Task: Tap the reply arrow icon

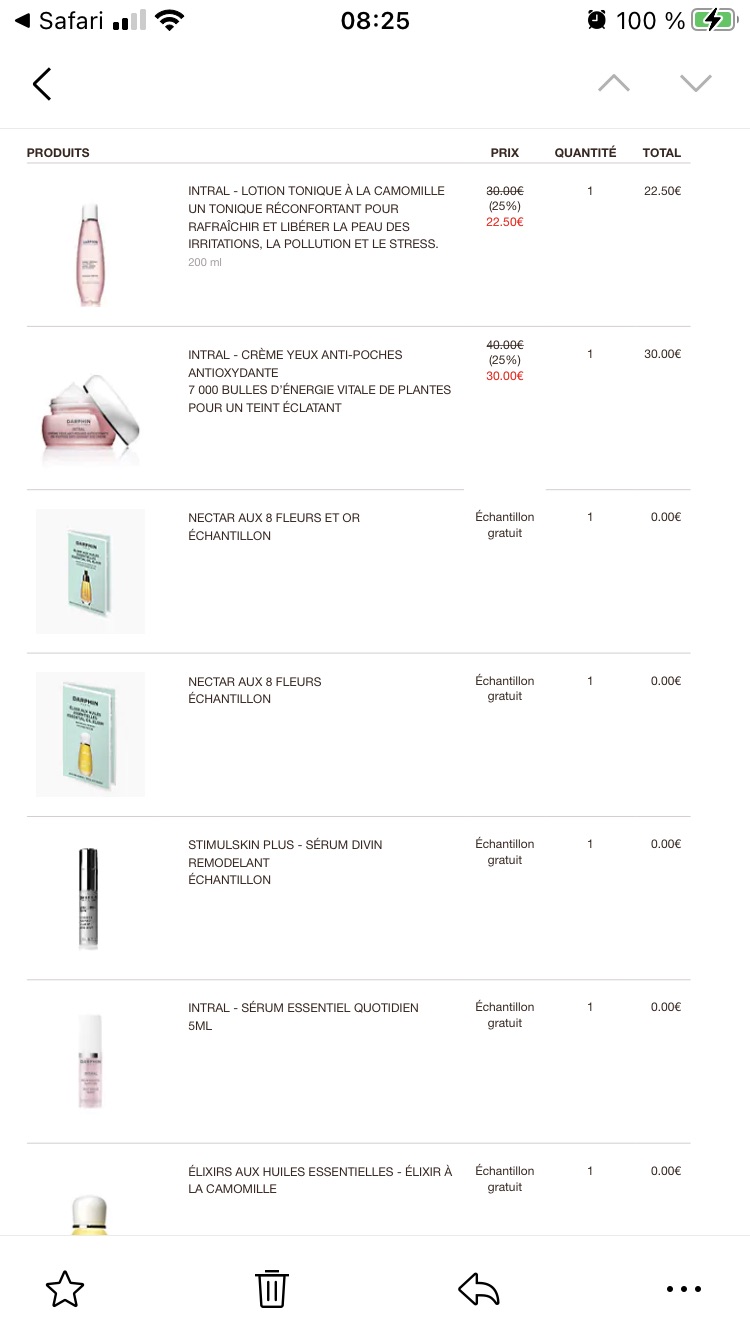Action: point(479,1289)
